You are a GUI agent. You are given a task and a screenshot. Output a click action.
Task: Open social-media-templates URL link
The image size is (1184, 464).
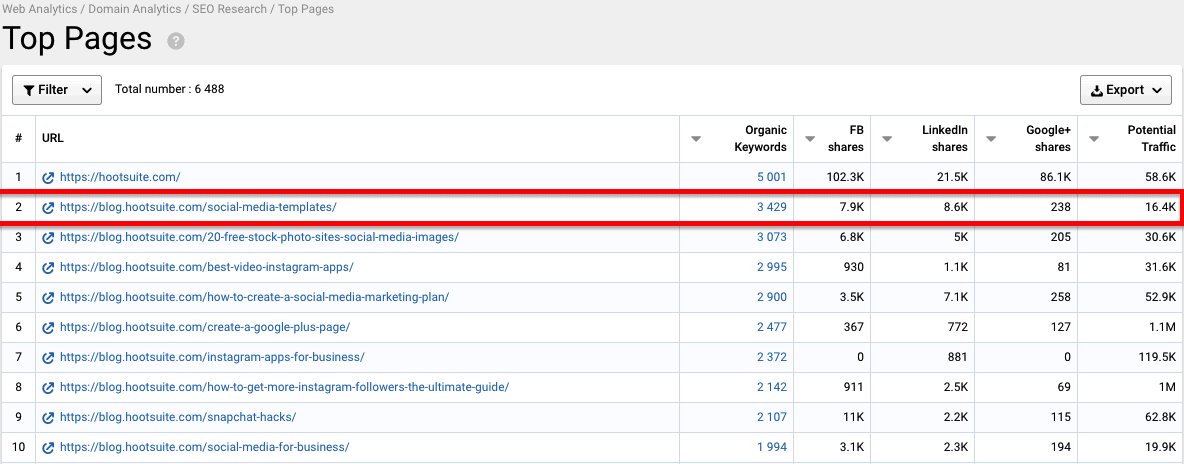[198, 207]
